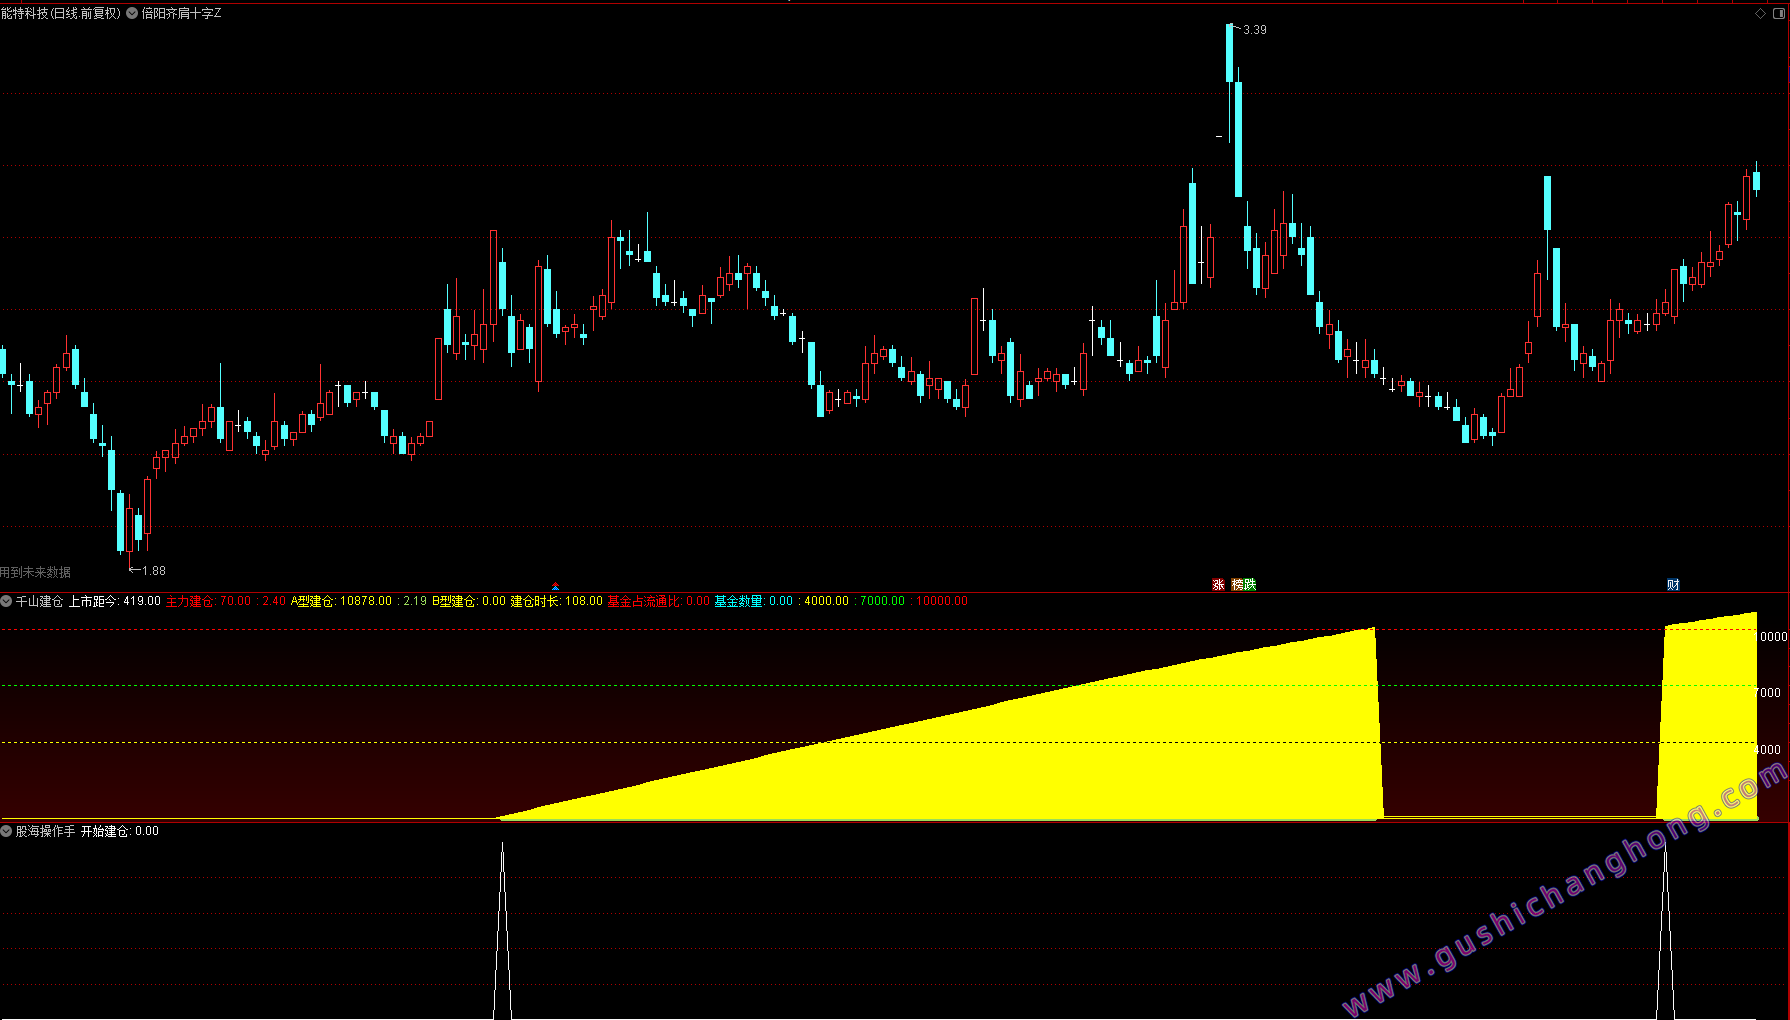The width and height of the screenshot is (1790, 1020).
Task: Click the 开始建仓: 0.00 value
Action: pos(120,831)
